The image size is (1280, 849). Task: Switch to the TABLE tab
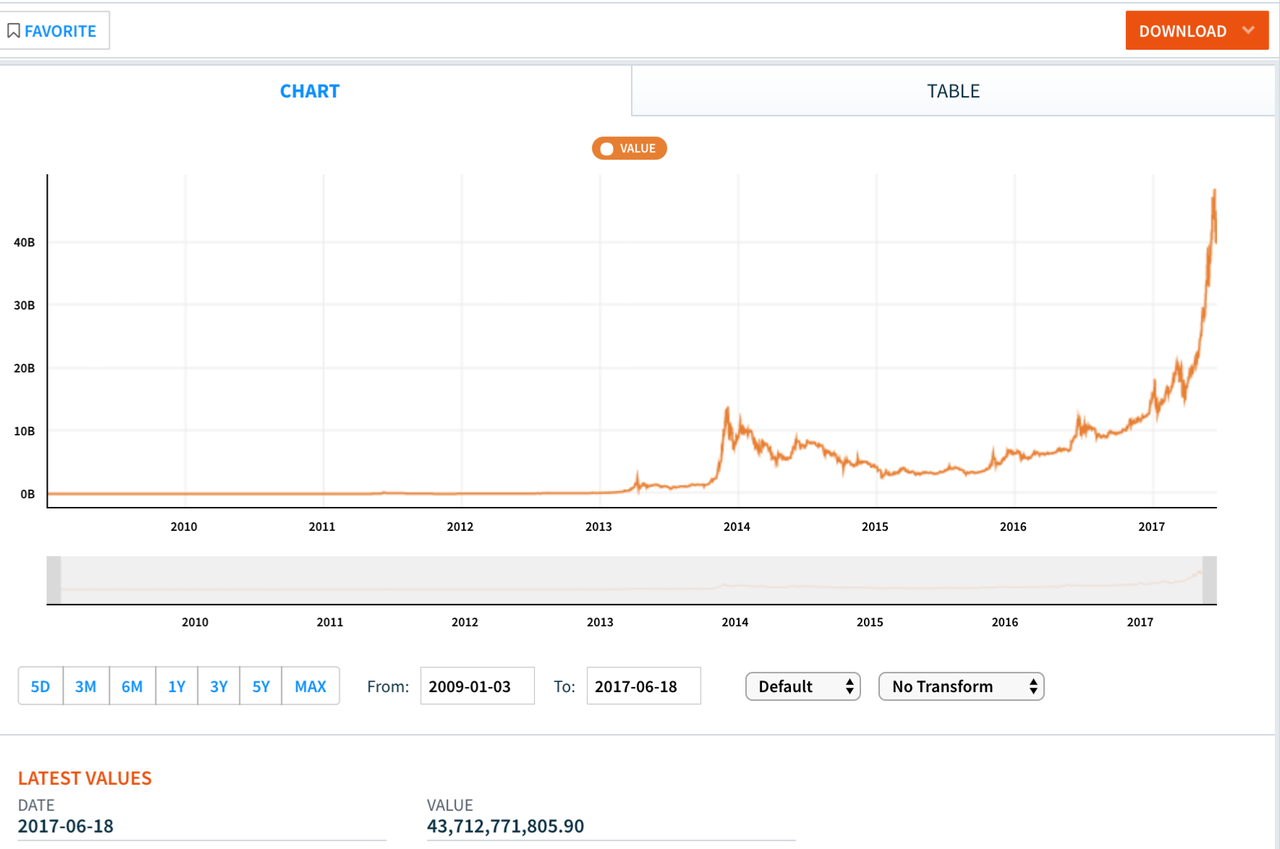[953, 91]
